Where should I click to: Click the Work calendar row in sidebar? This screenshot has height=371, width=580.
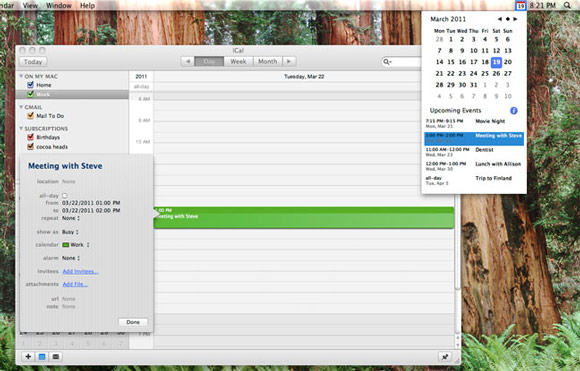72,94
